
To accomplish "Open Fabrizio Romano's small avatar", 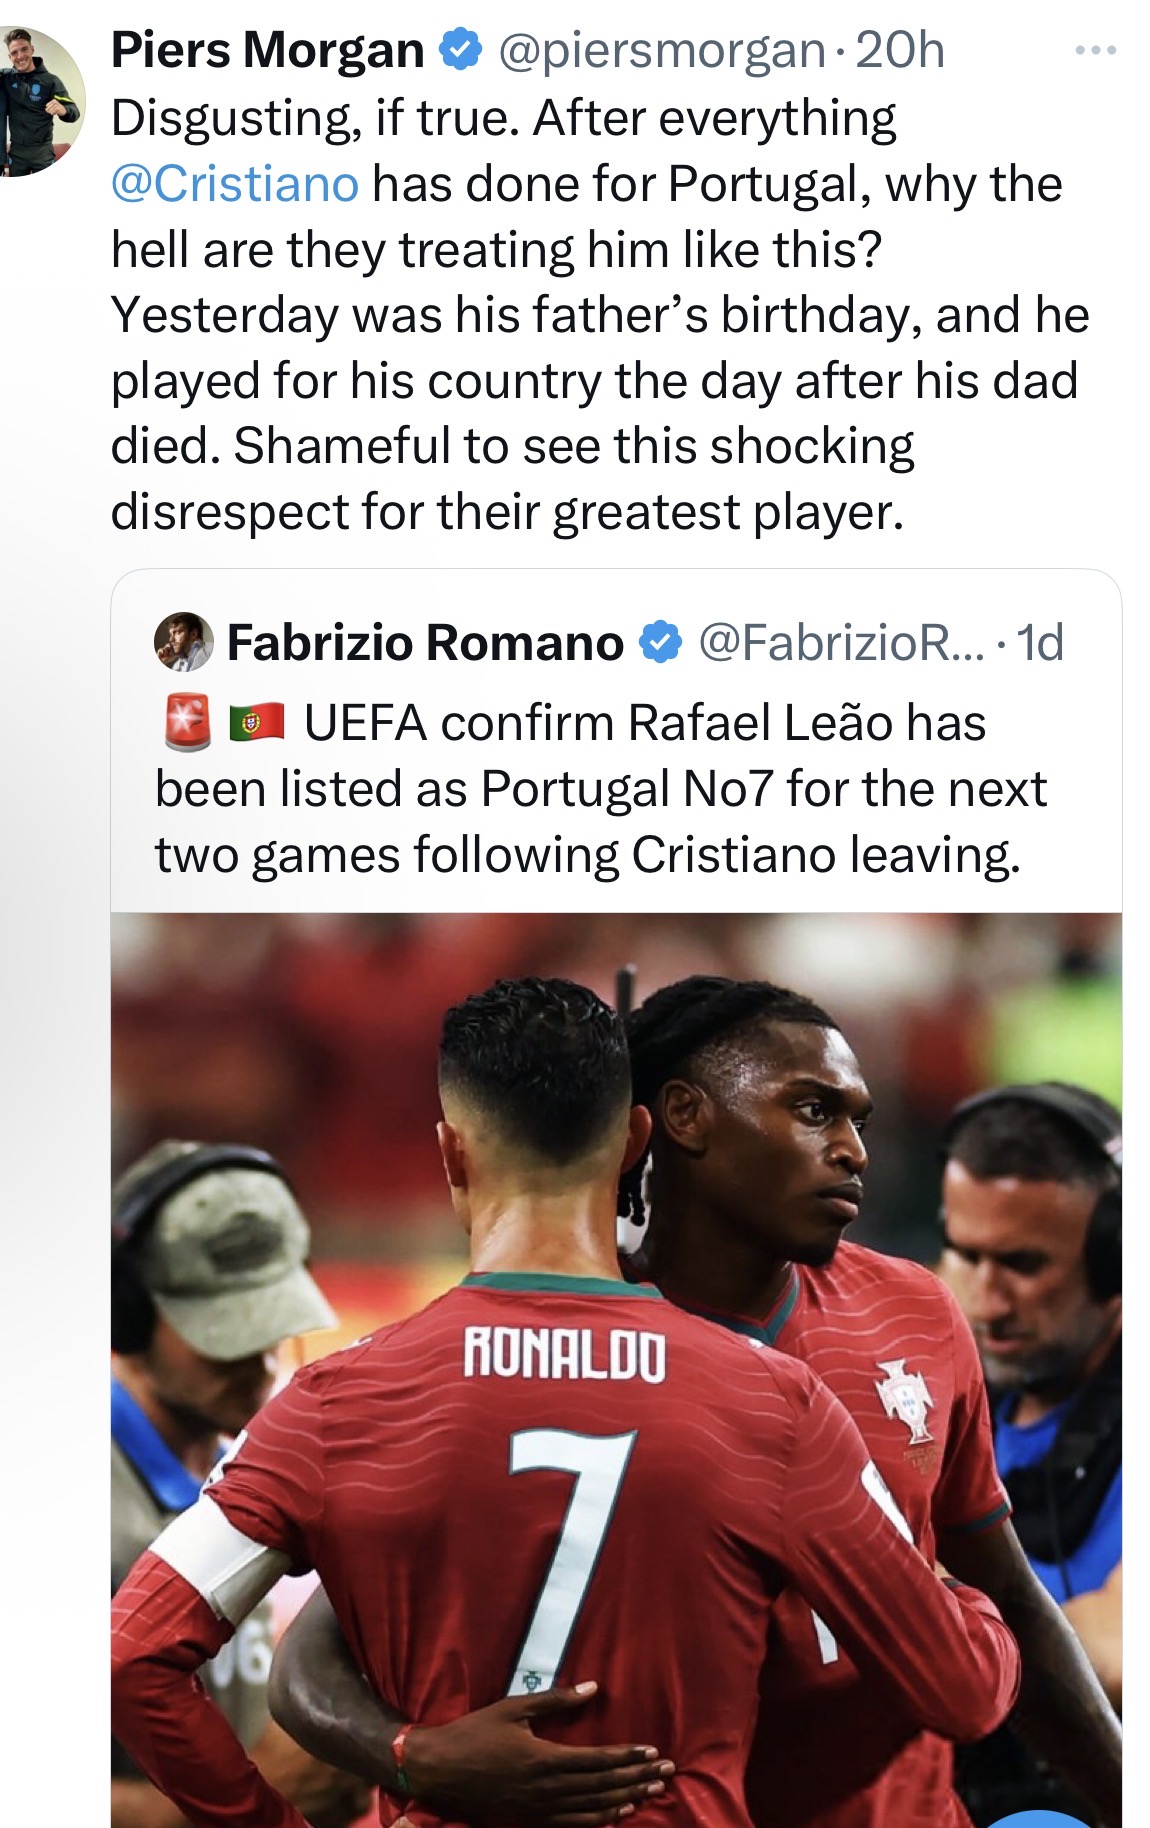I will point(184,642).
